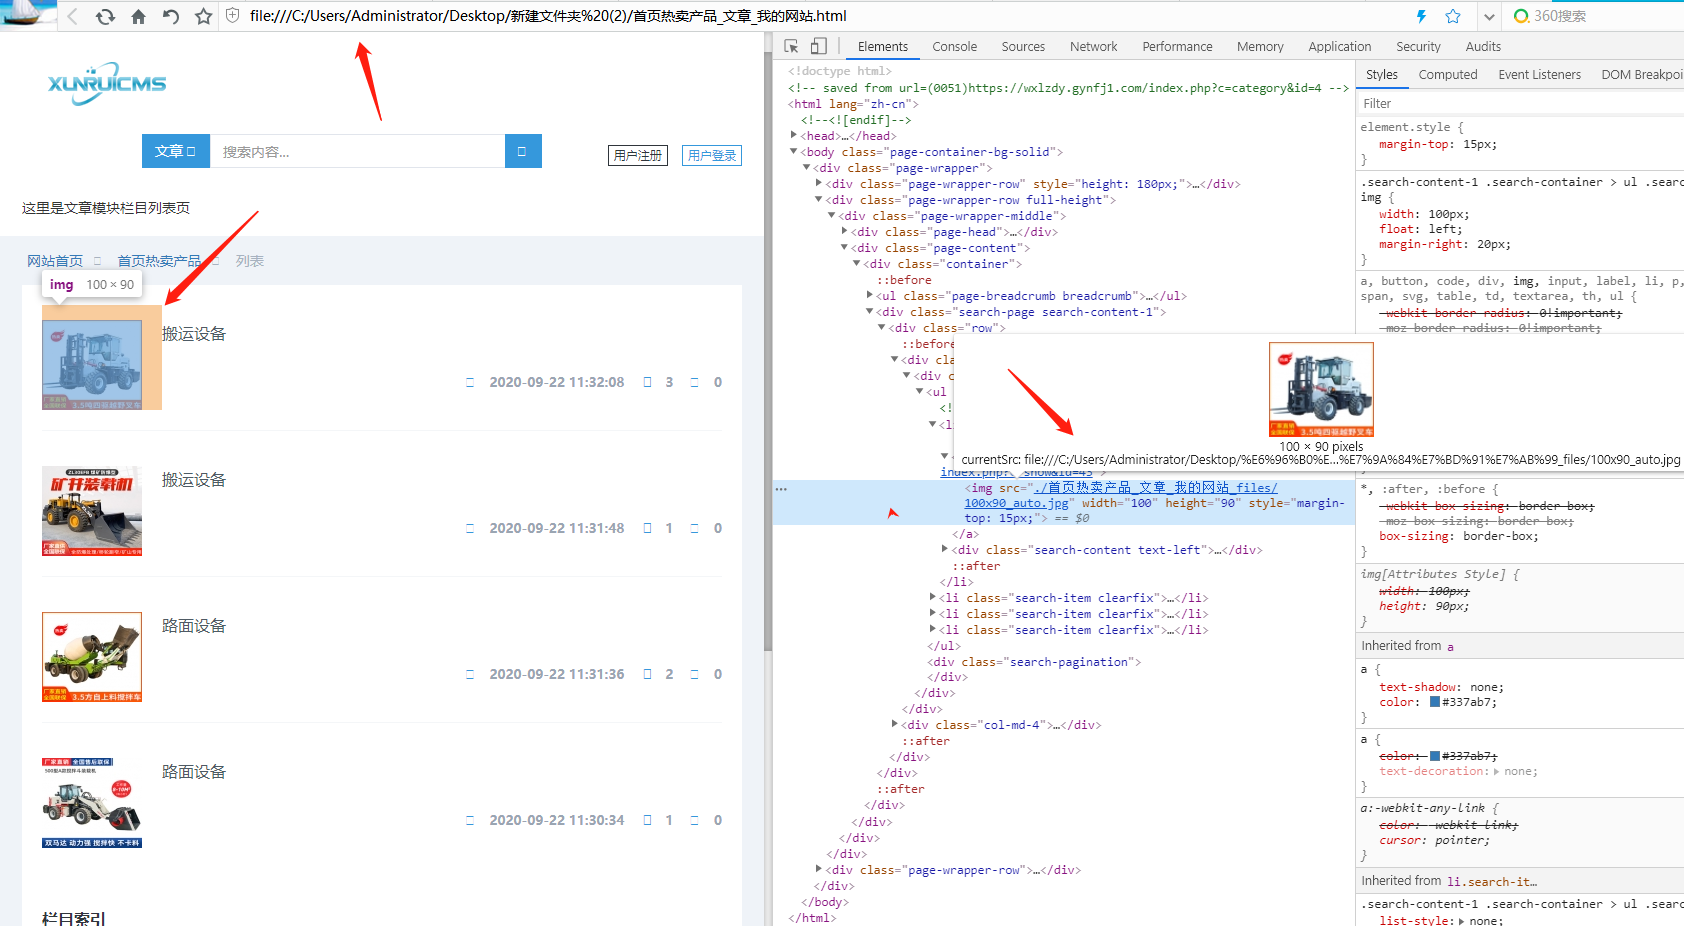Switch to the Console tab
Screen dimensions: 1684x926
coord(954,46)
